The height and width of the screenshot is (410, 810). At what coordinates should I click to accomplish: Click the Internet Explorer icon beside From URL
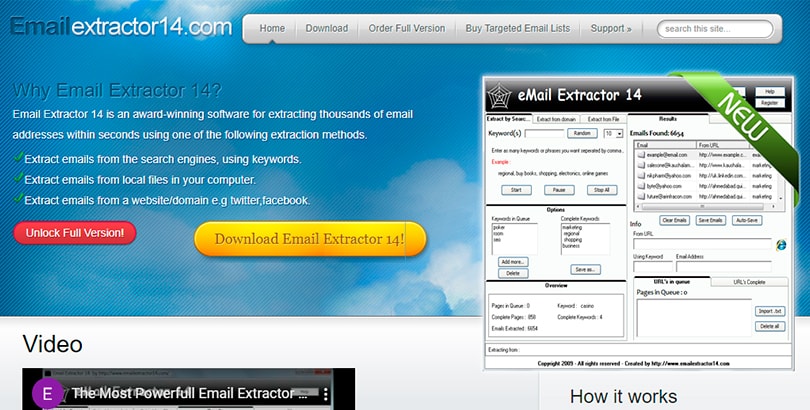781,245
